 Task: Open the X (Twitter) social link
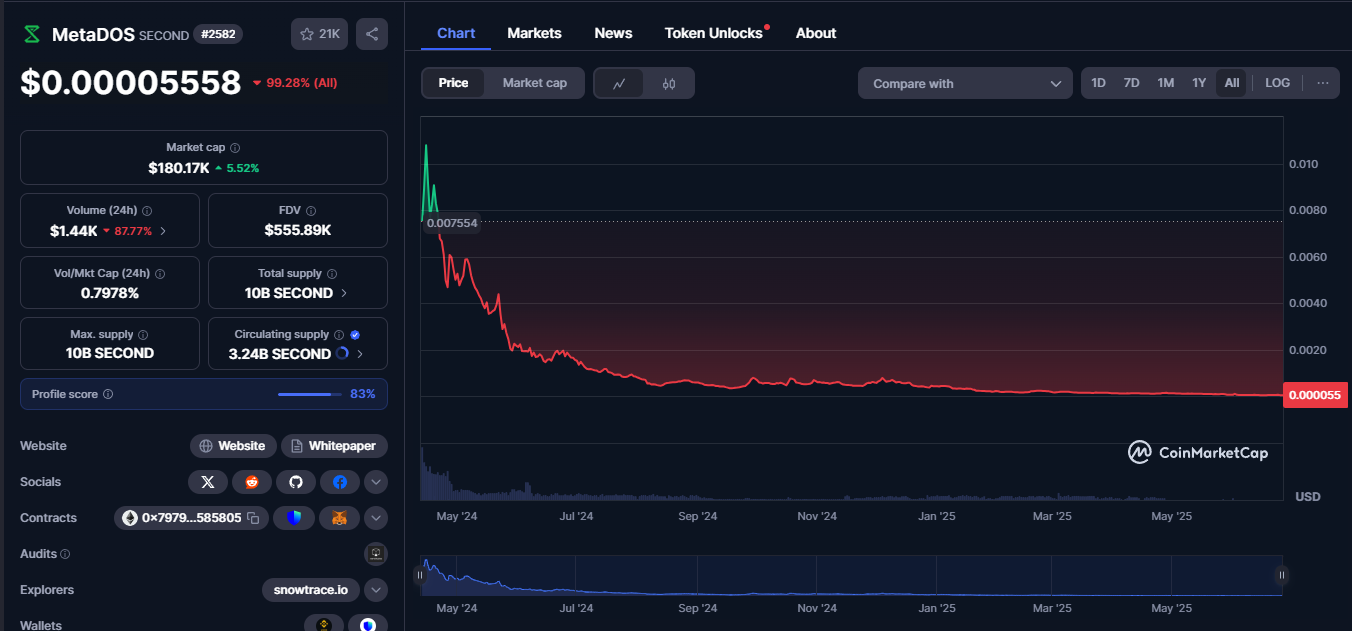207,482
